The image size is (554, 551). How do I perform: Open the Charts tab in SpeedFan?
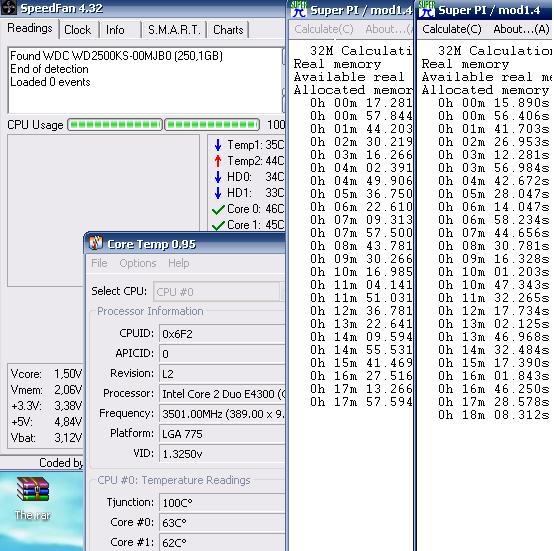228,30
